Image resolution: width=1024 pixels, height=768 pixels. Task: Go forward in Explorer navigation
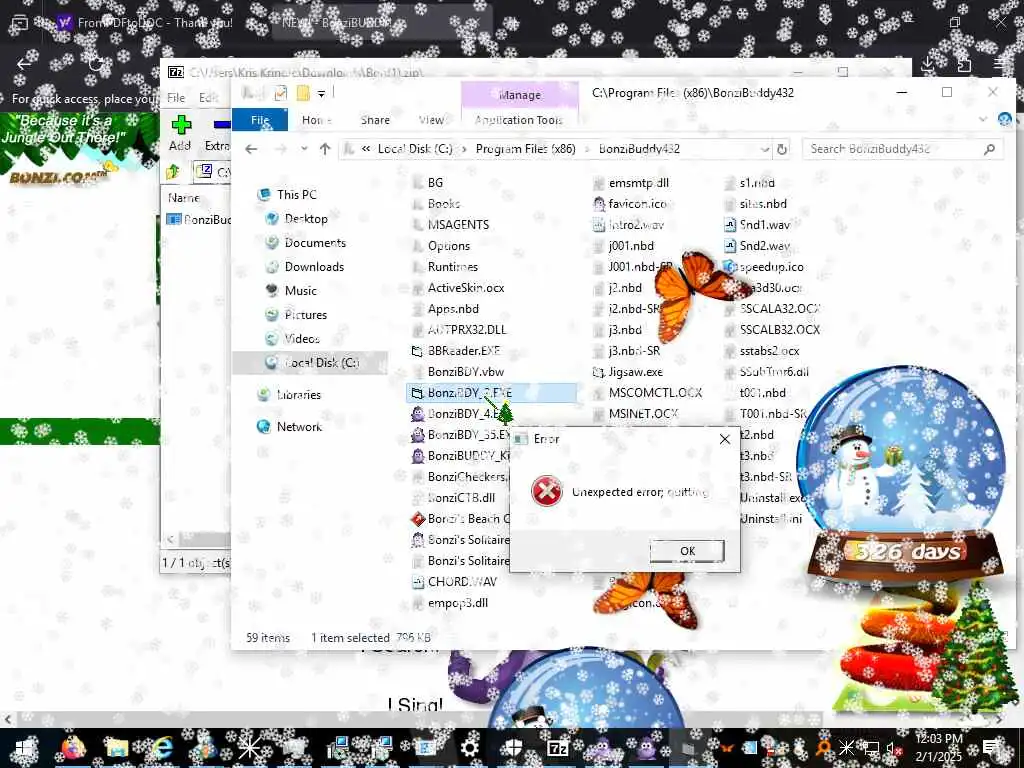[281, 149]
